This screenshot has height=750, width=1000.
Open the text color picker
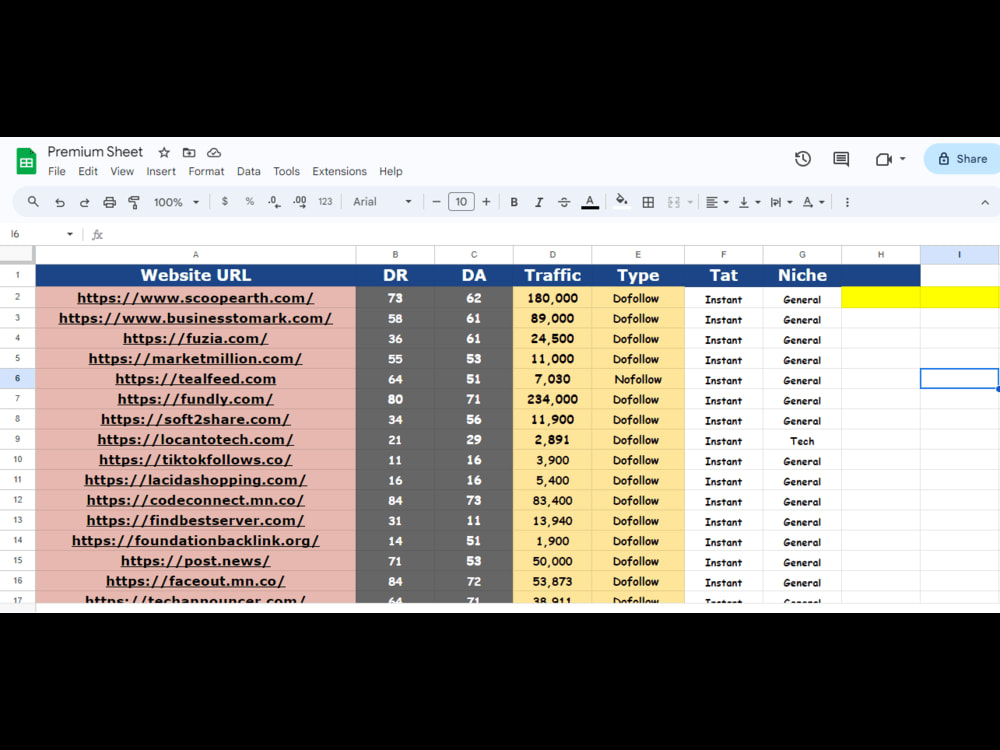[590, 202]
